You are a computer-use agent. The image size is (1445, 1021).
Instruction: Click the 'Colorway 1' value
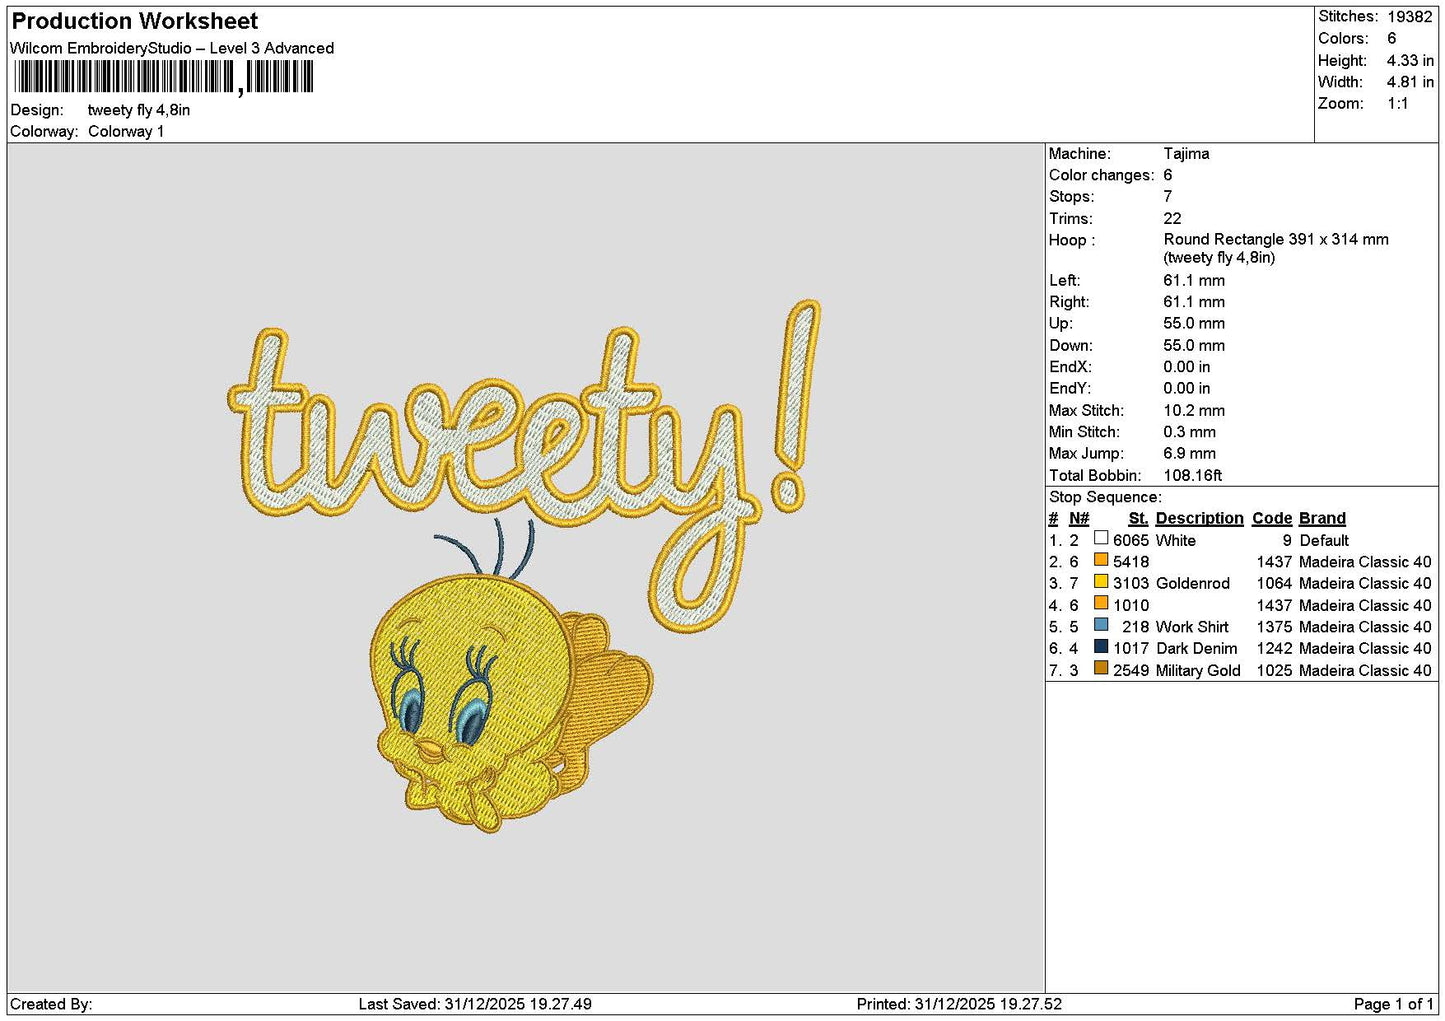[126, 131]
